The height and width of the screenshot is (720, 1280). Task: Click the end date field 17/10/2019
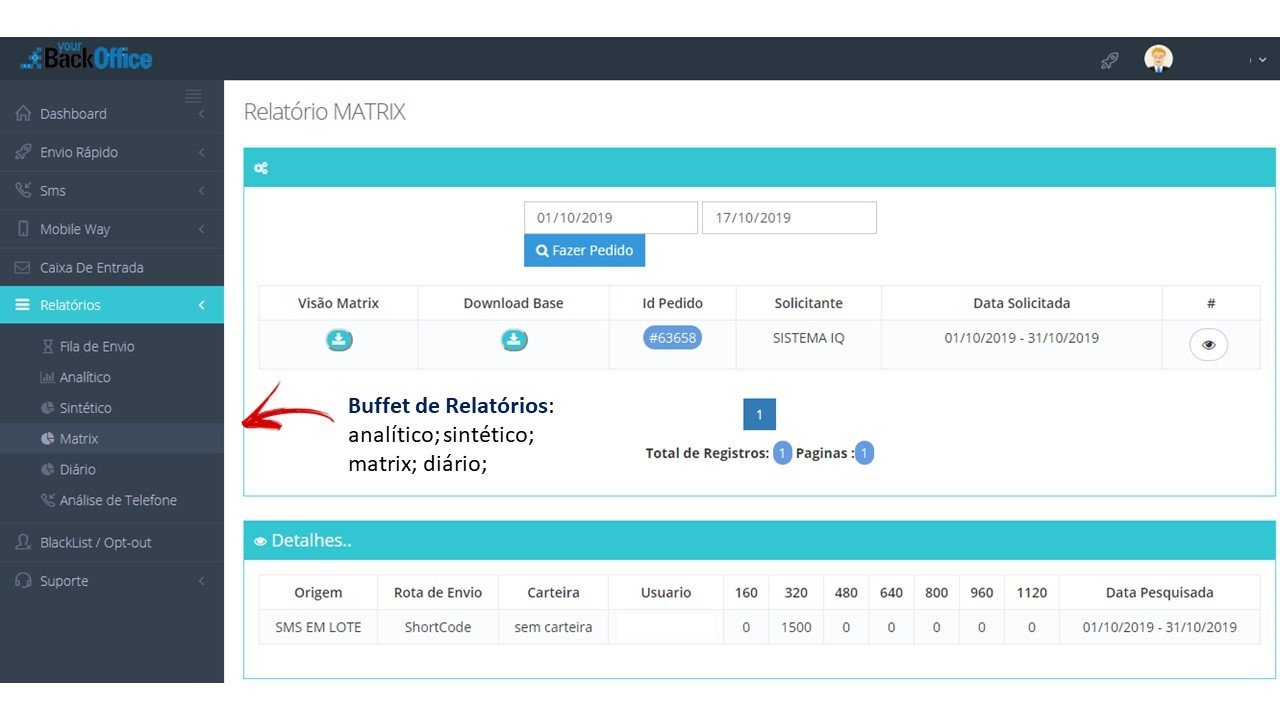789,218
